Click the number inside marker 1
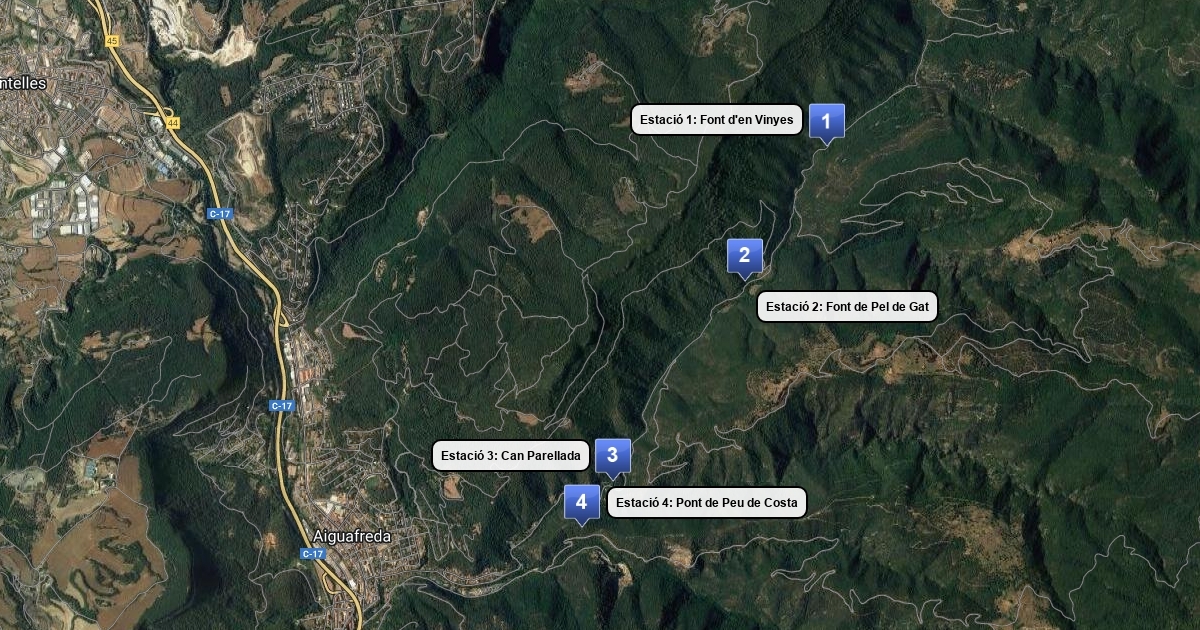The image size is (1200, 630). tap(826, 121)
